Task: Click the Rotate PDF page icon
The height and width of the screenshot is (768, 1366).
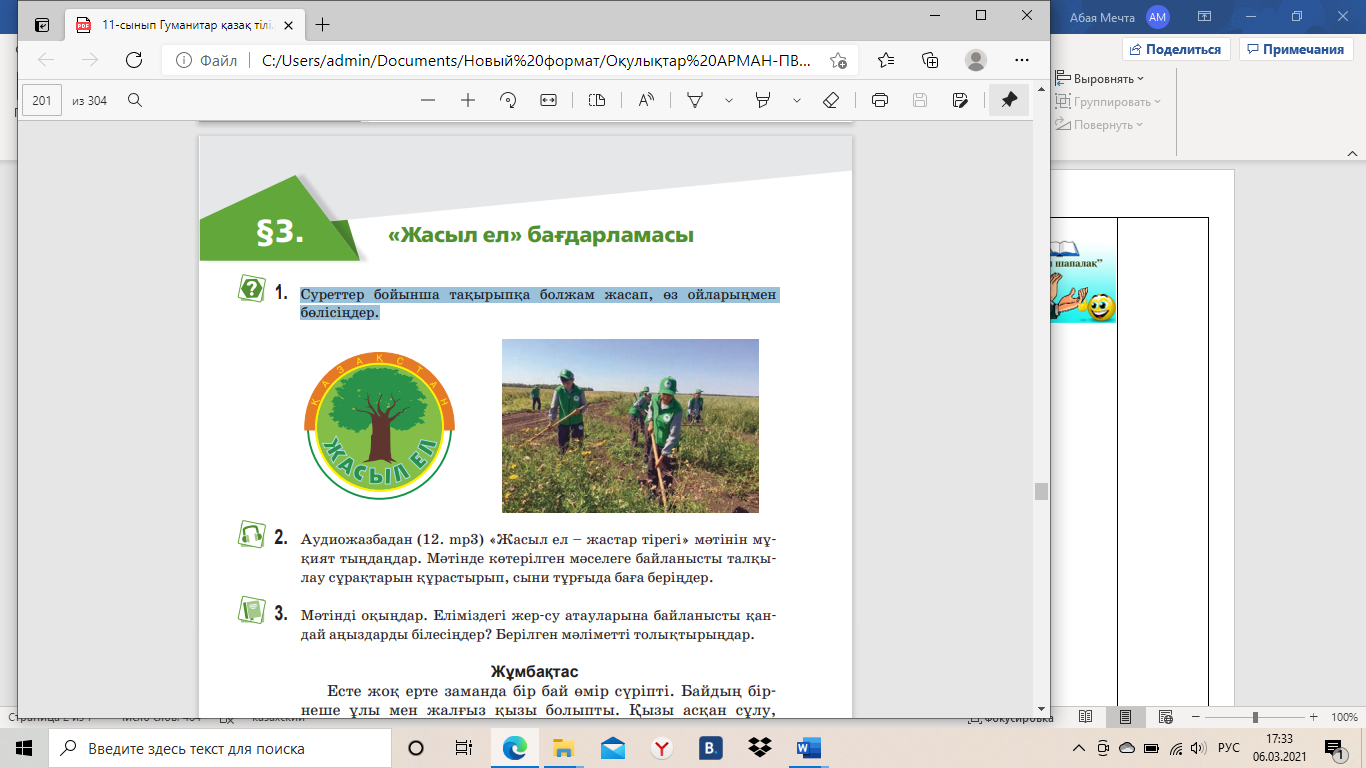Action: point(508,100)
